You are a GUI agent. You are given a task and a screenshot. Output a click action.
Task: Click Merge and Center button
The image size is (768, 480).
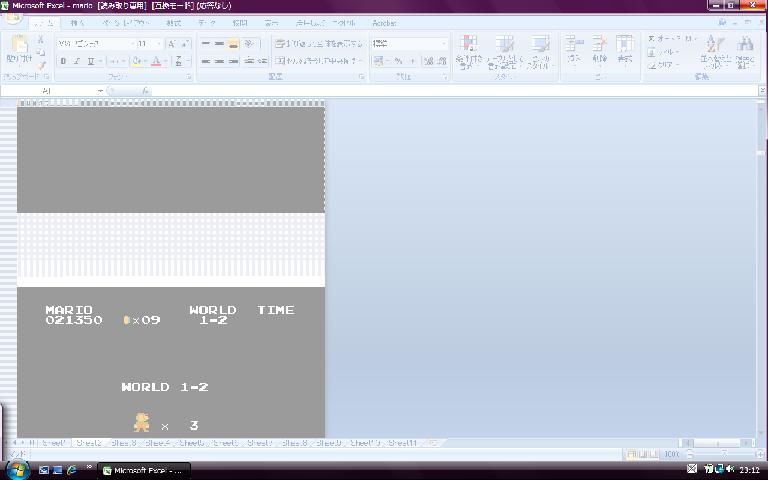pyautogui.click(x=315, y=61)
